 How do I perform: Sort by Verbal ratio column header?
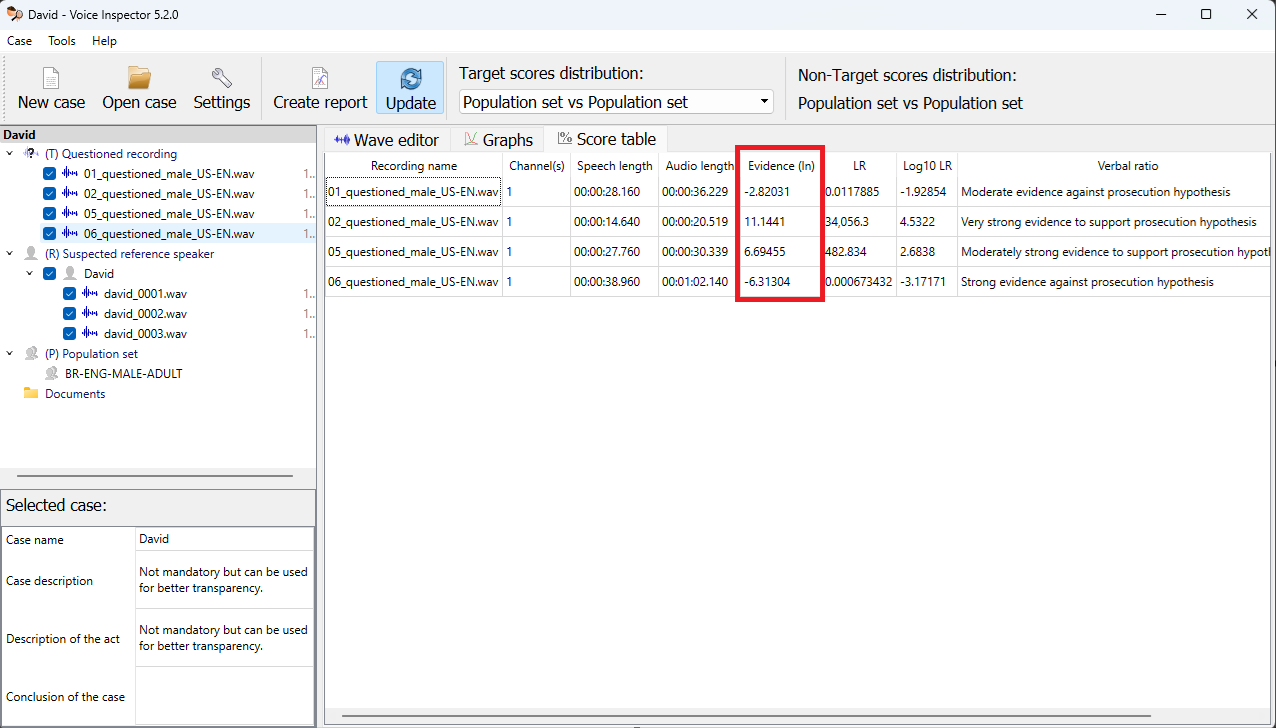tap(1113, 166)
